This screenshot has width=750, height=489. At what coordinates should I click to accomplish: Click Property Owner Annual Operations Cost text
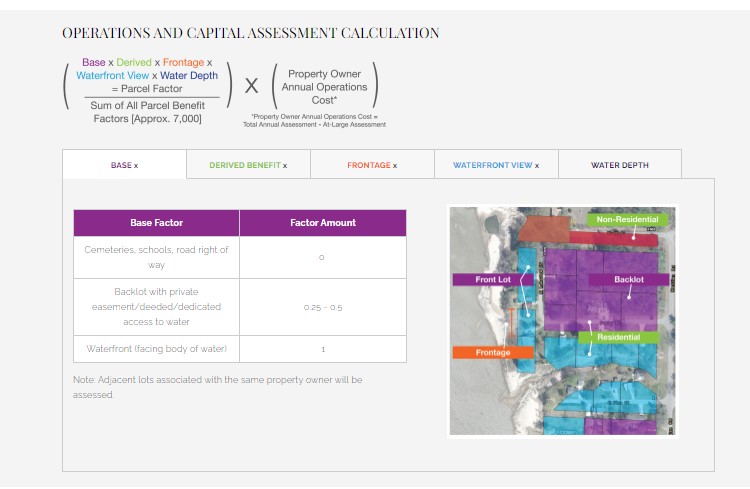(327, 87)
